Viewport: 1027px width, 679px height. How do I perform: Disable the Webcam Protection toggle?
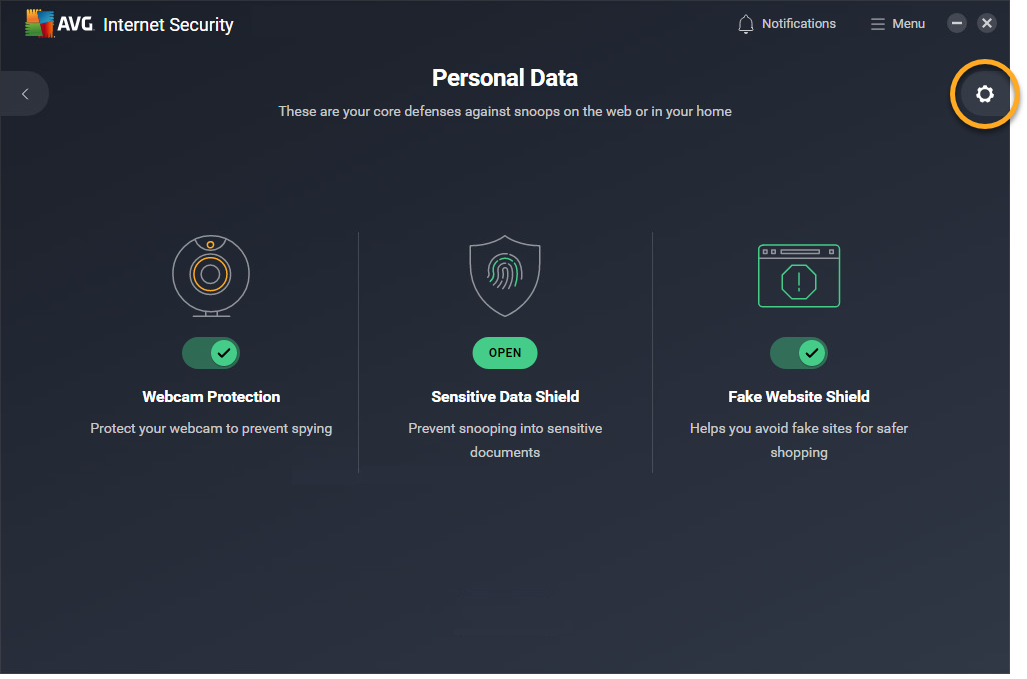point(211,353)
